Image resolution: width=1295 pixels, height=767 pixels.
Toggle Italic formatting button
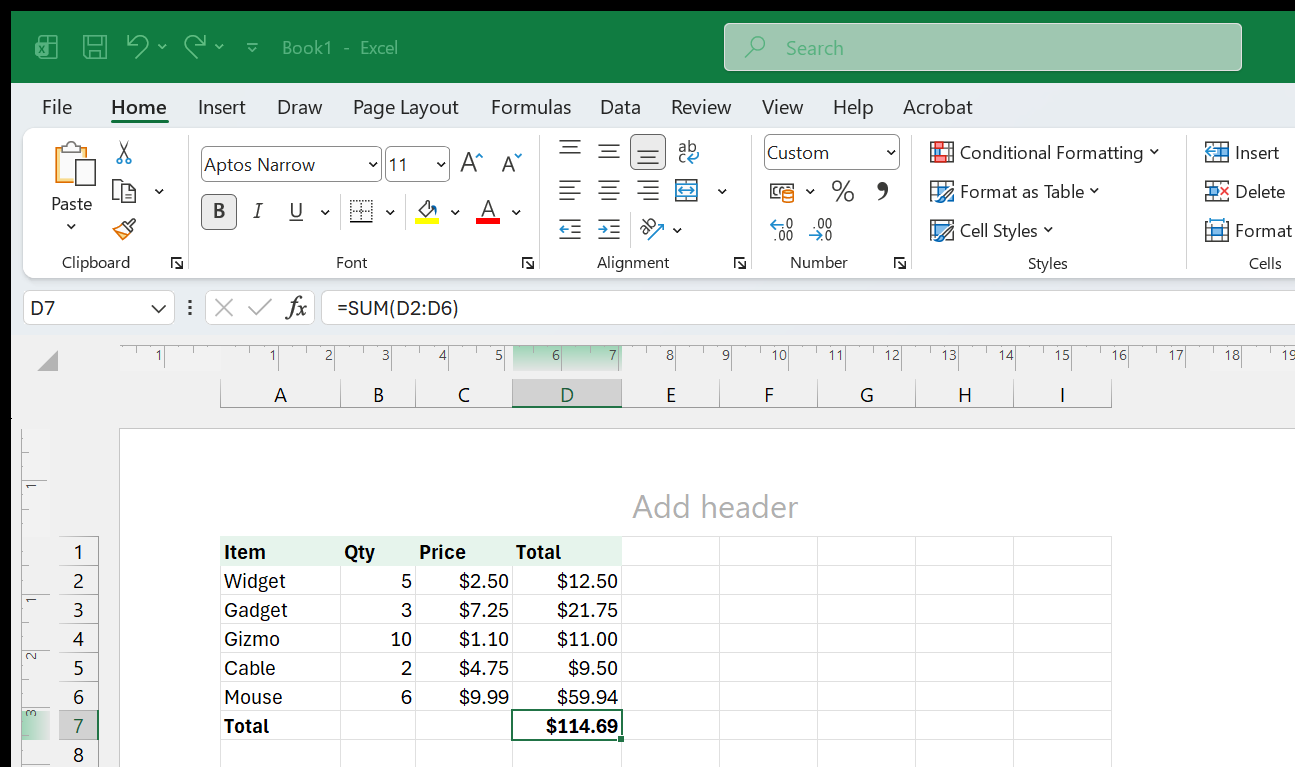(258, 211)
